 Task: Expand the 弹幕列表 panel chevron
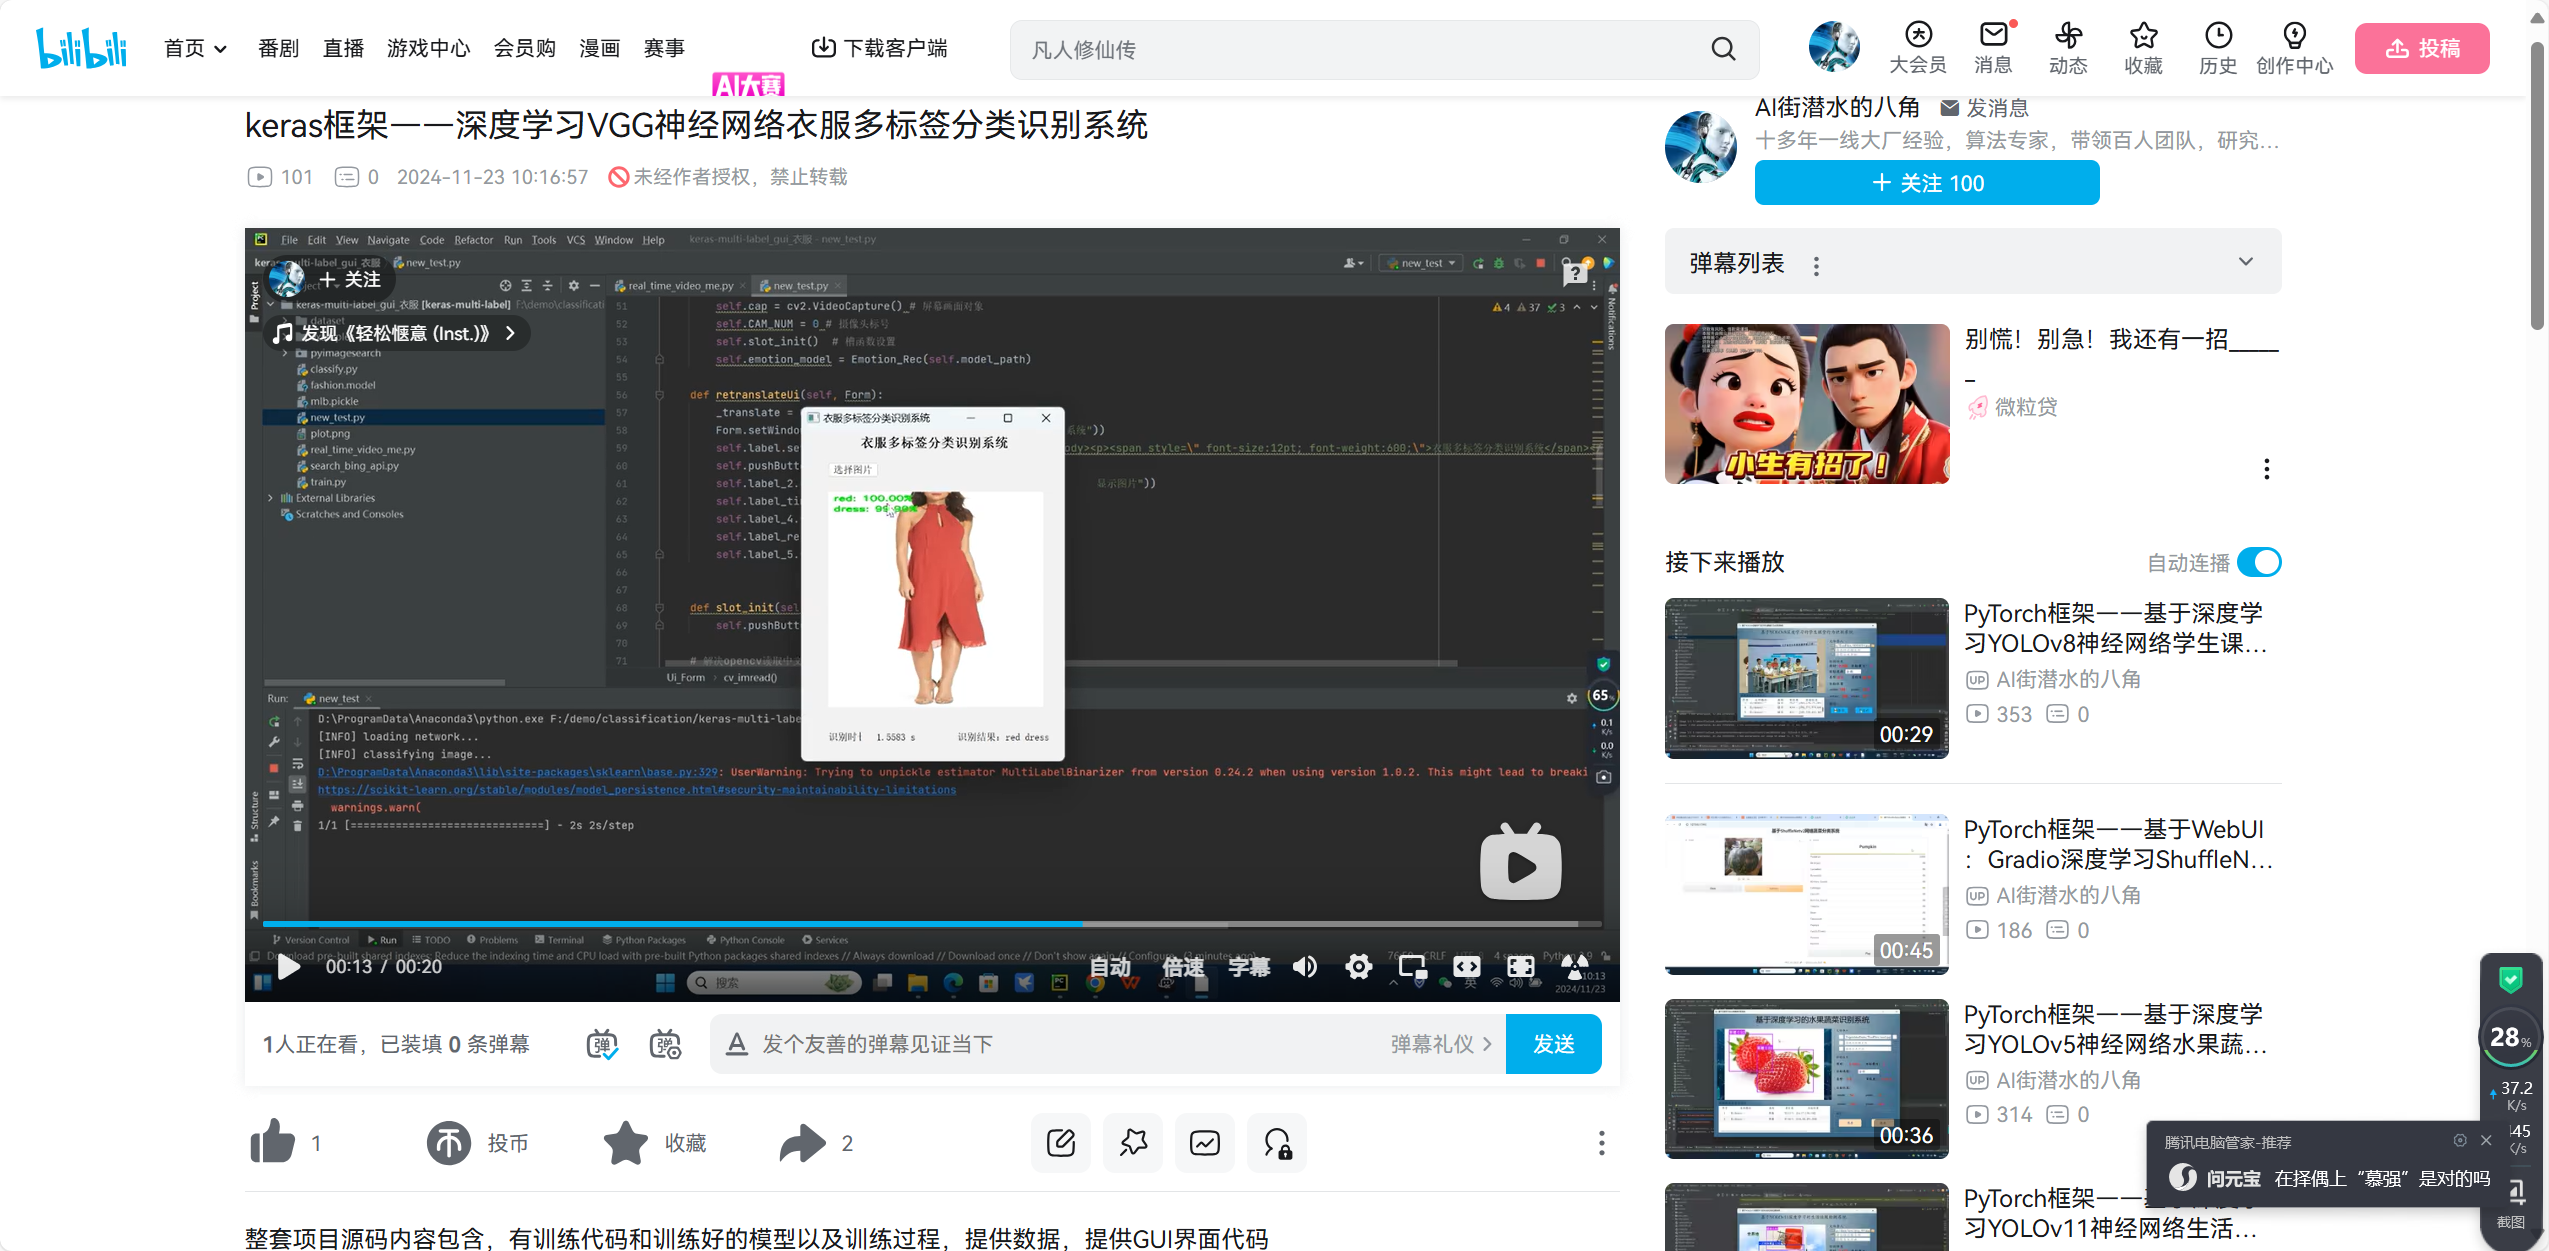tap(2246, 262)
